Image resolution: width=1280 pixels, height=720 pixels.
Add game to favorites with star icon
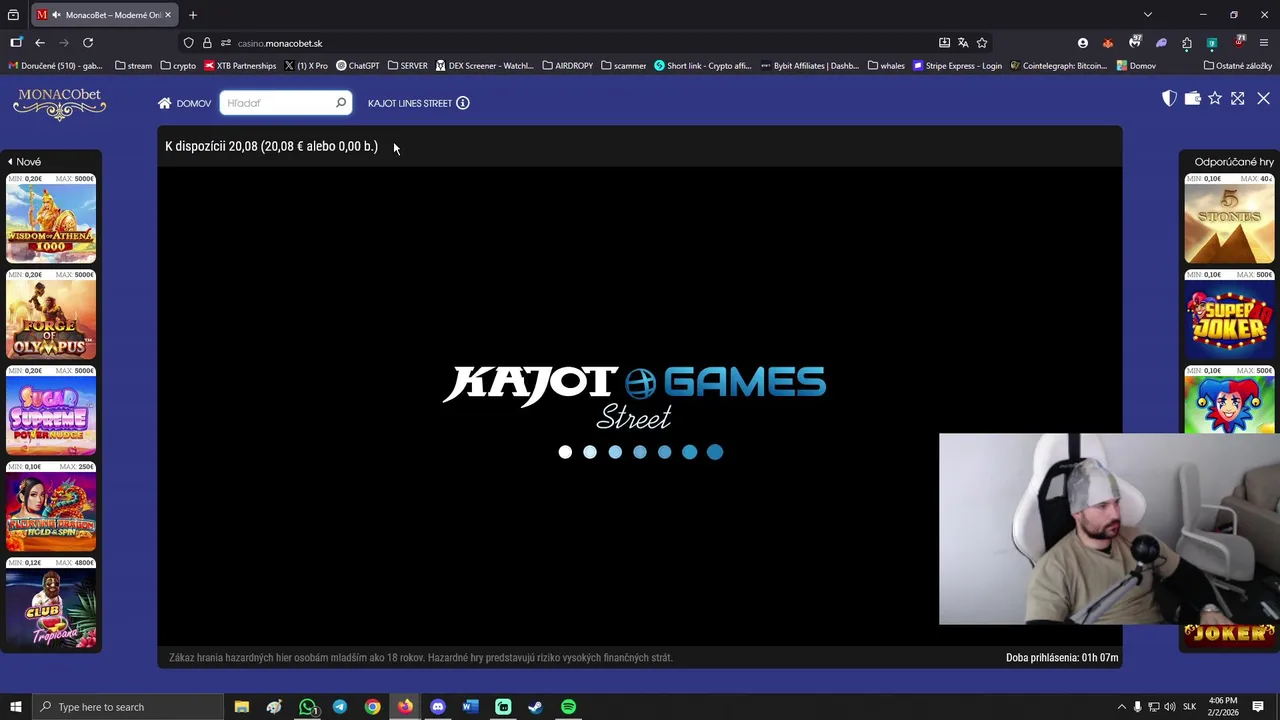(x=1215, y=98)
